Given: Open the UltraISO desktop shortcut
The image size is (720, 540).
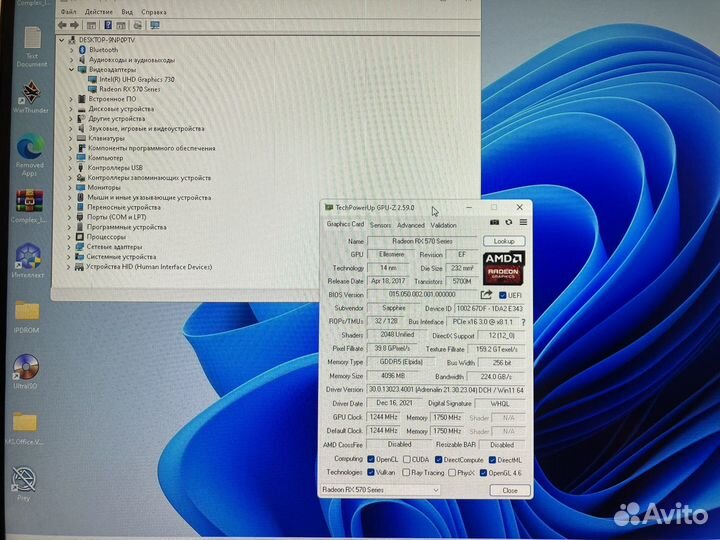Looking at the screenshot, I should [x=26, y=372].
